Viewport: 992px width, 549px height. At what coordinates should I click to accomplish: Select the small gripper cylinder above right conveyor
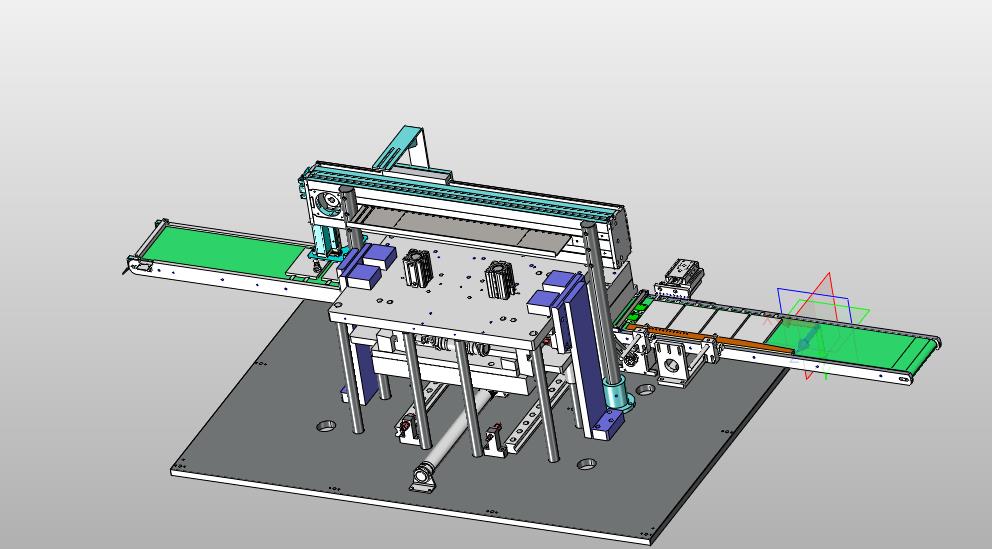(x=679, y=279)
